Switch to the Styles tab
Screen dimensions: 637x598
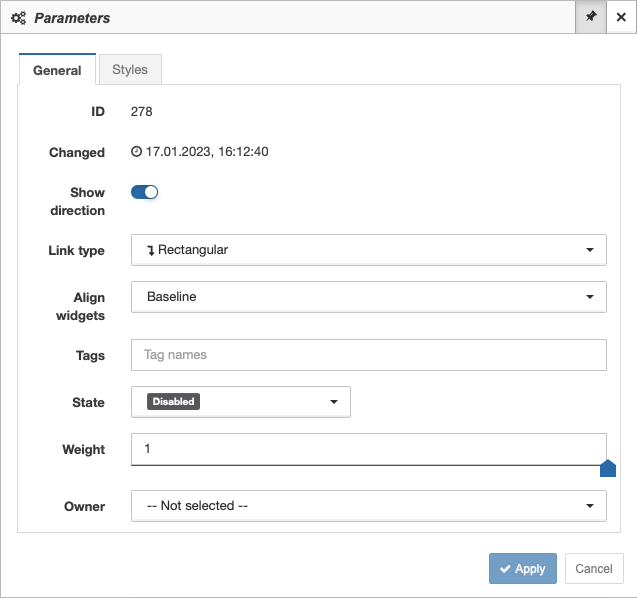coord(130,69)
